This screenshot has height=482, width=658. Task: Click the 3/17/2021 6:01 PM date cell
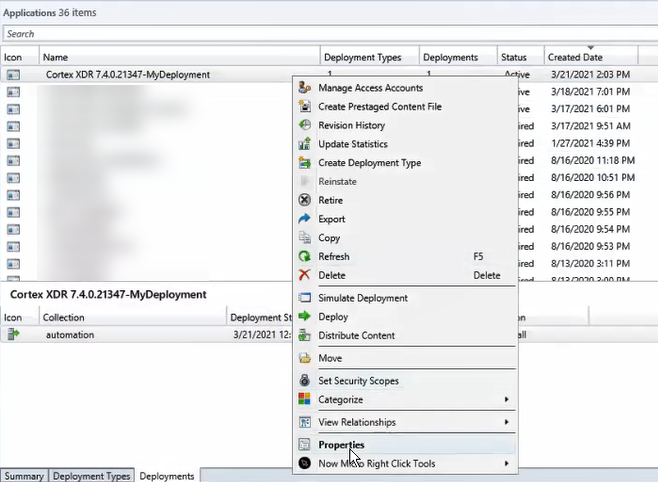(590, 109)
